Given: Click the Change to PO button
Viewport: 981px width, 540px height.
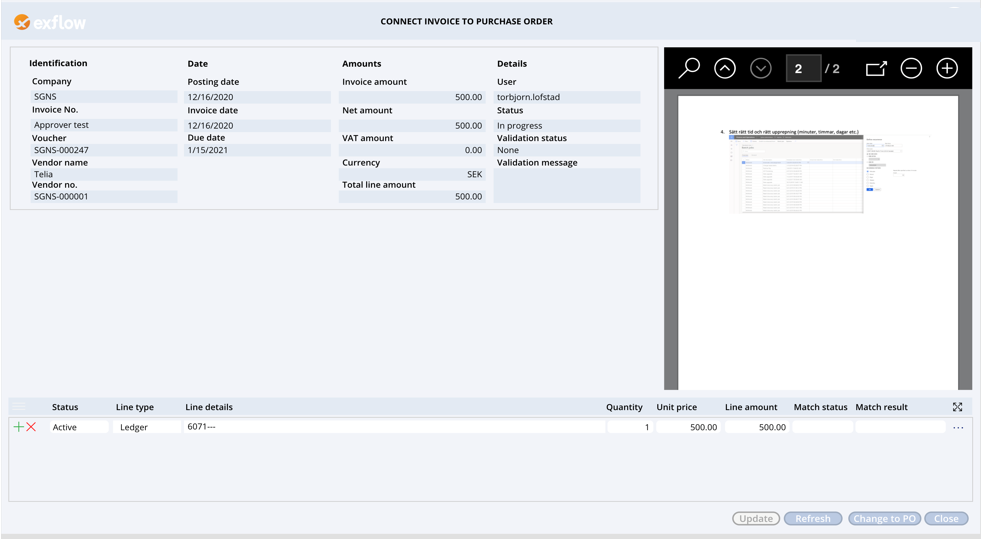Looking at the screenshot, I should tap(884, 519).
